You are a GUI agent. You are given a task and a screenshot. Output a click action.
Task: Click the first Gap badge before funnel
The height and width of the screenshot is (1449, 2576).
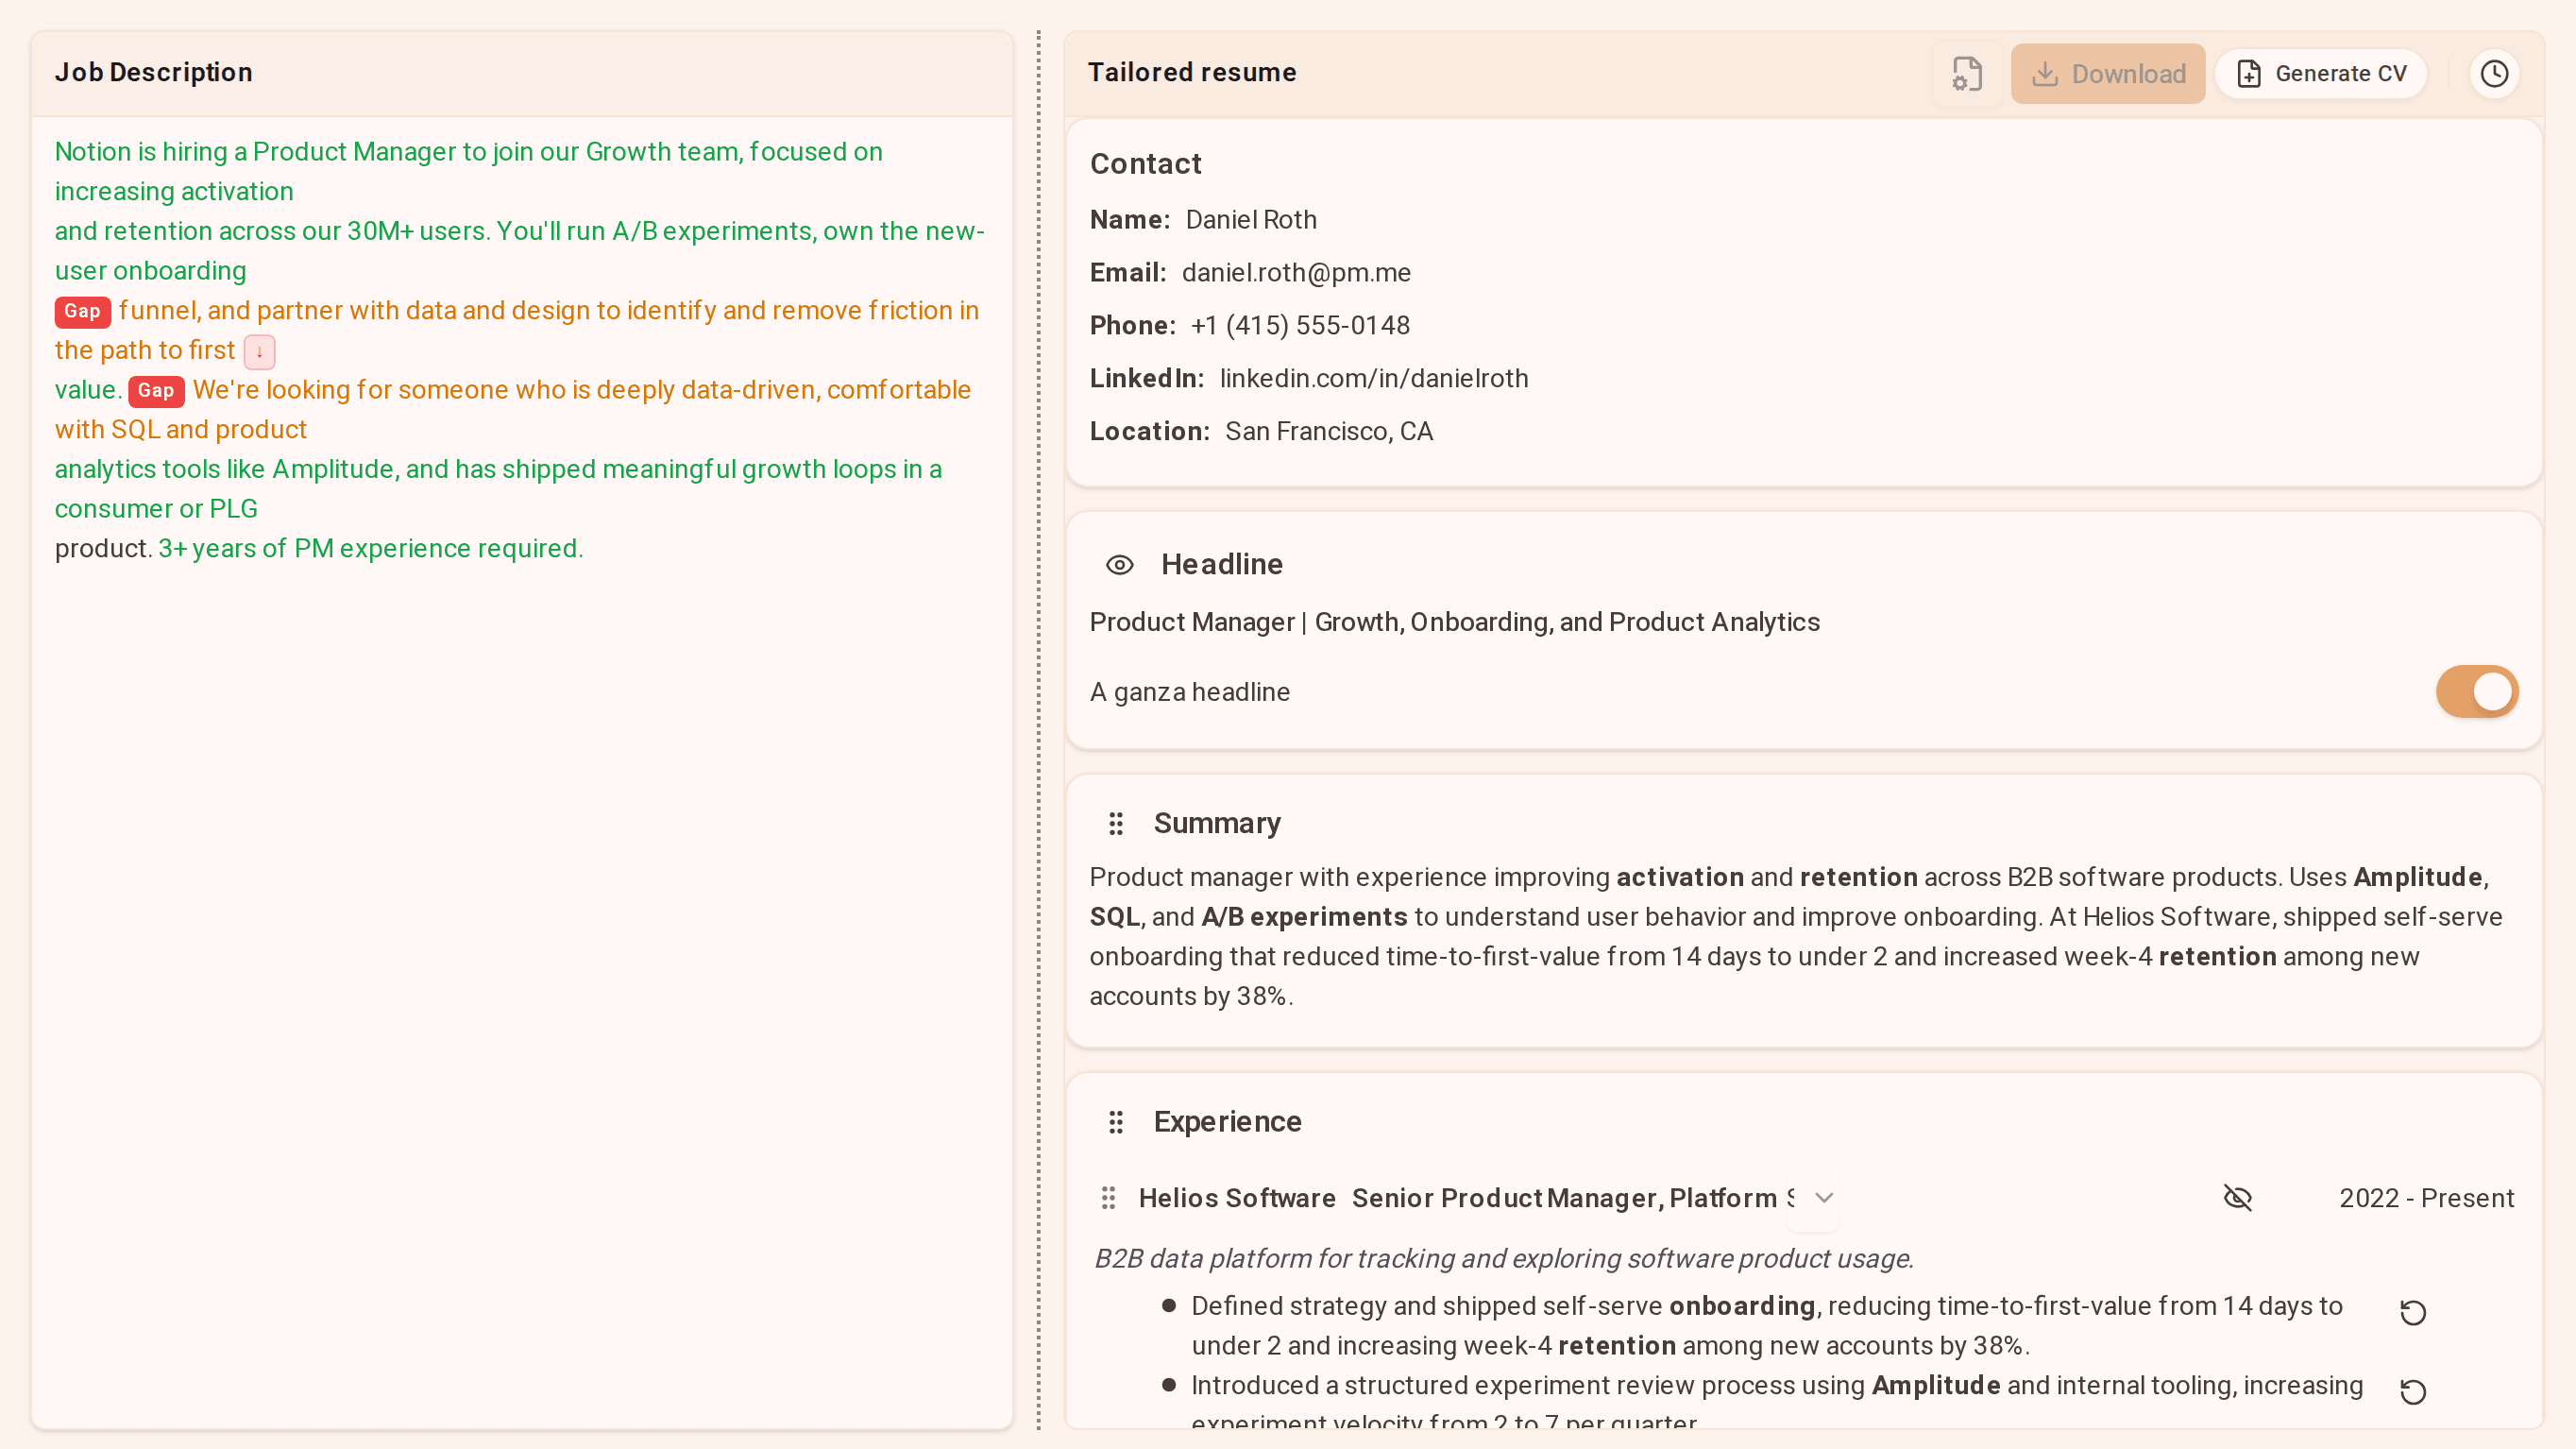pyautogui.click(x=82, y=311)
